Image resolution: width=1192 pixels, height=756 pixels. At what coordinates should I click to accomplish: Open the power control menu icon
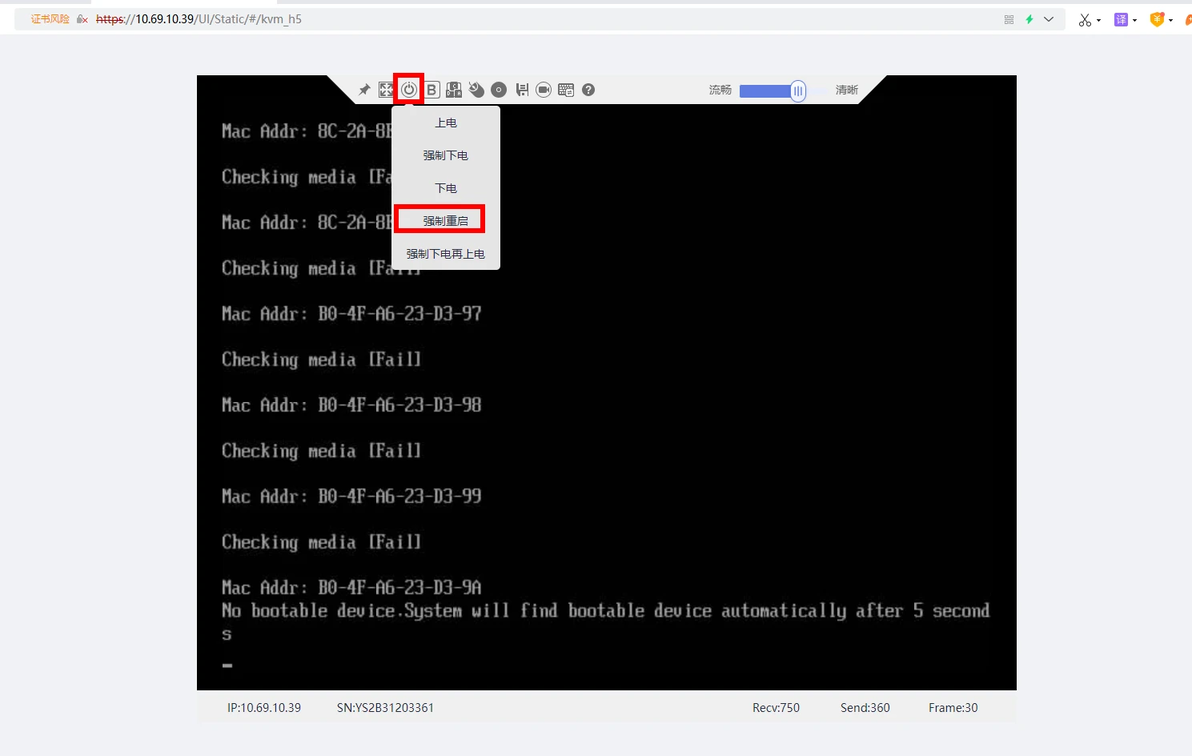409,90
